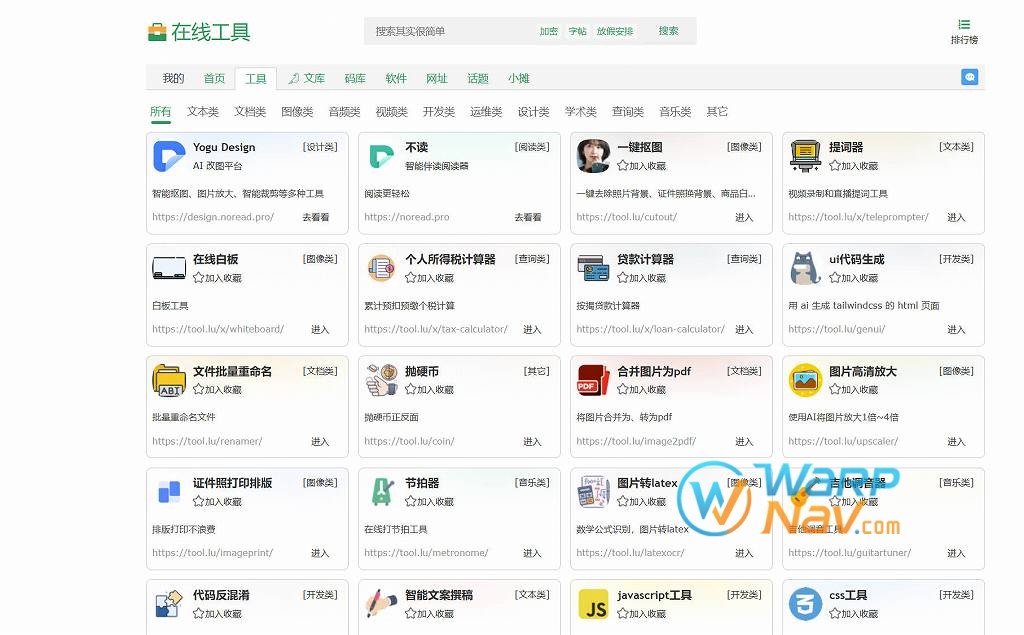Click the Yogu Design app icon
Image resolution: width=1024 pixels, height=635 pixels.
tap(169, 156)
